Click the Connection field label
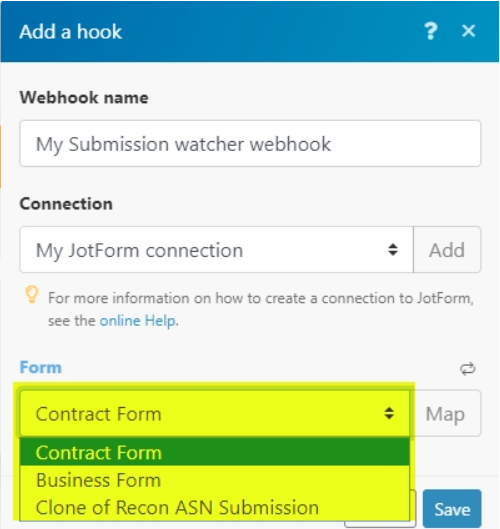Image resolution: width=500 pixels, height=529 pixels. pos(66,204)
